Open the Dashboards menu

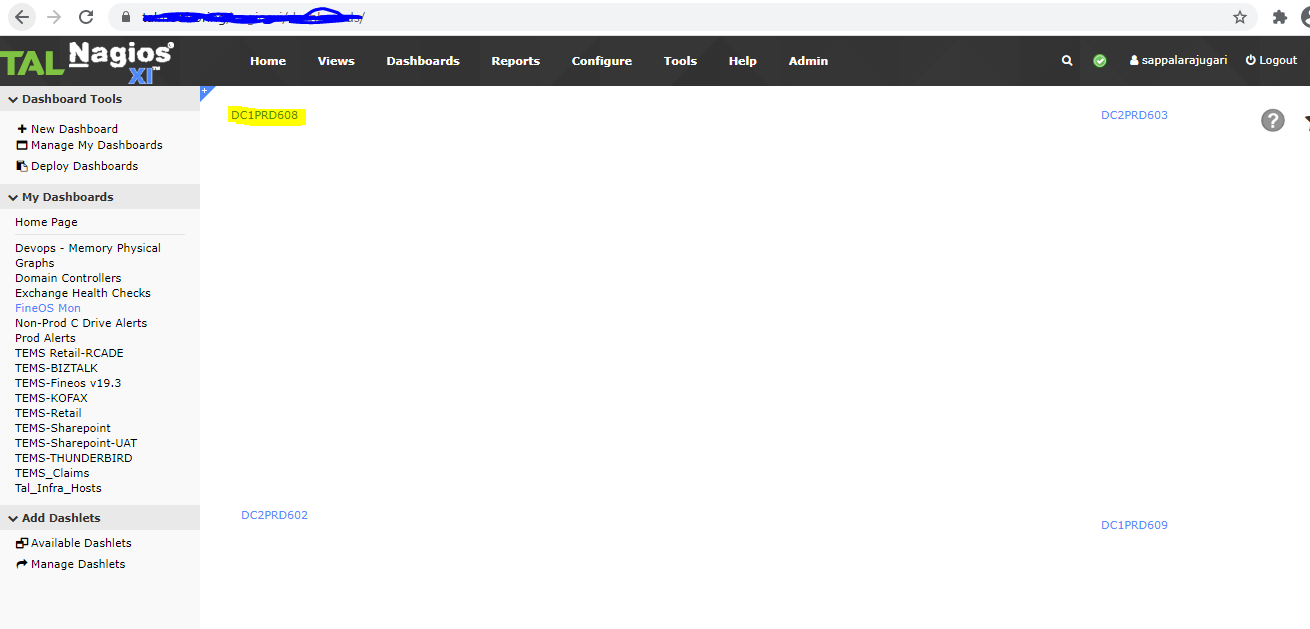click(423, 61)
